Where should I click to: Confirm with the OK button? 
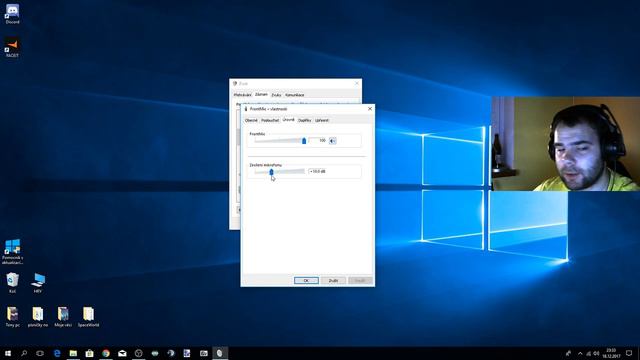pos(306,280)
